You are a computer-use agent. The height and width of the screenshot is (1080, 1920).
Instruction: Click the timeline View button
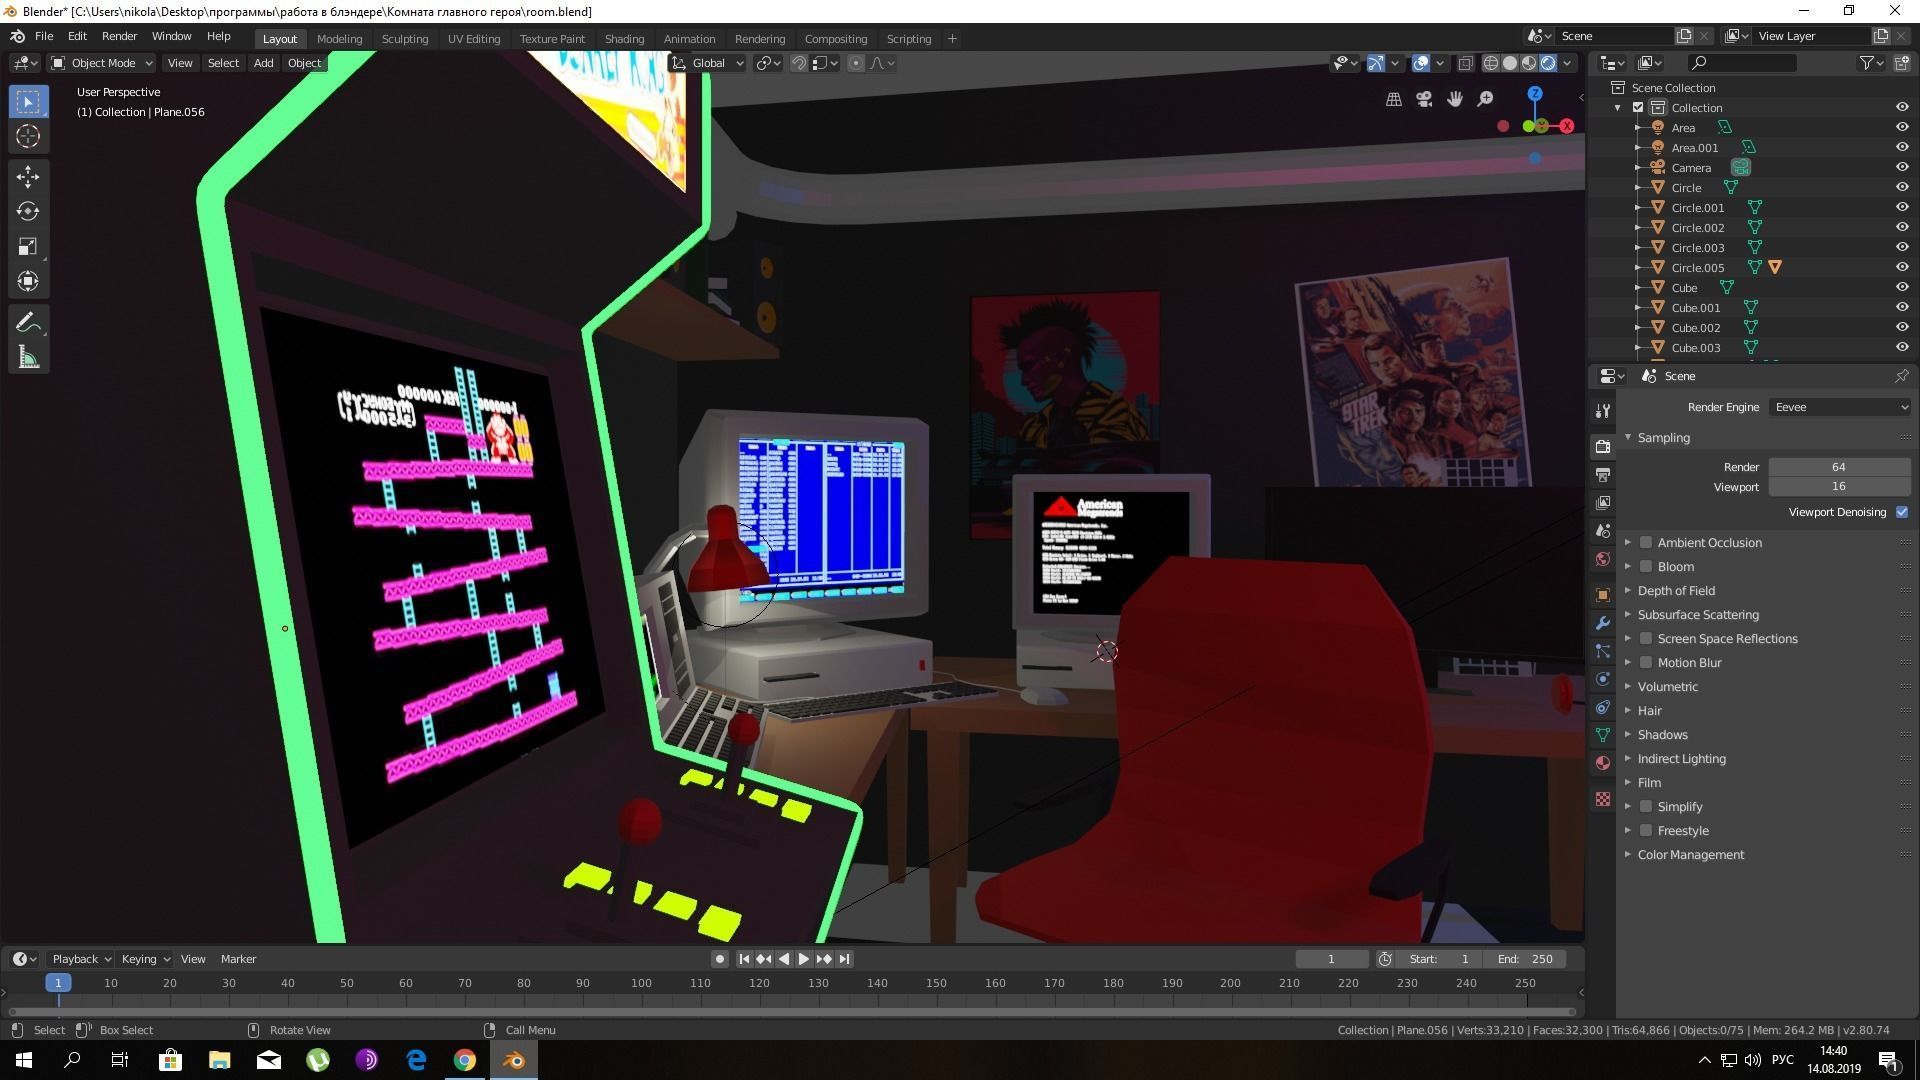pyautogui.click(x=193, y=958)
